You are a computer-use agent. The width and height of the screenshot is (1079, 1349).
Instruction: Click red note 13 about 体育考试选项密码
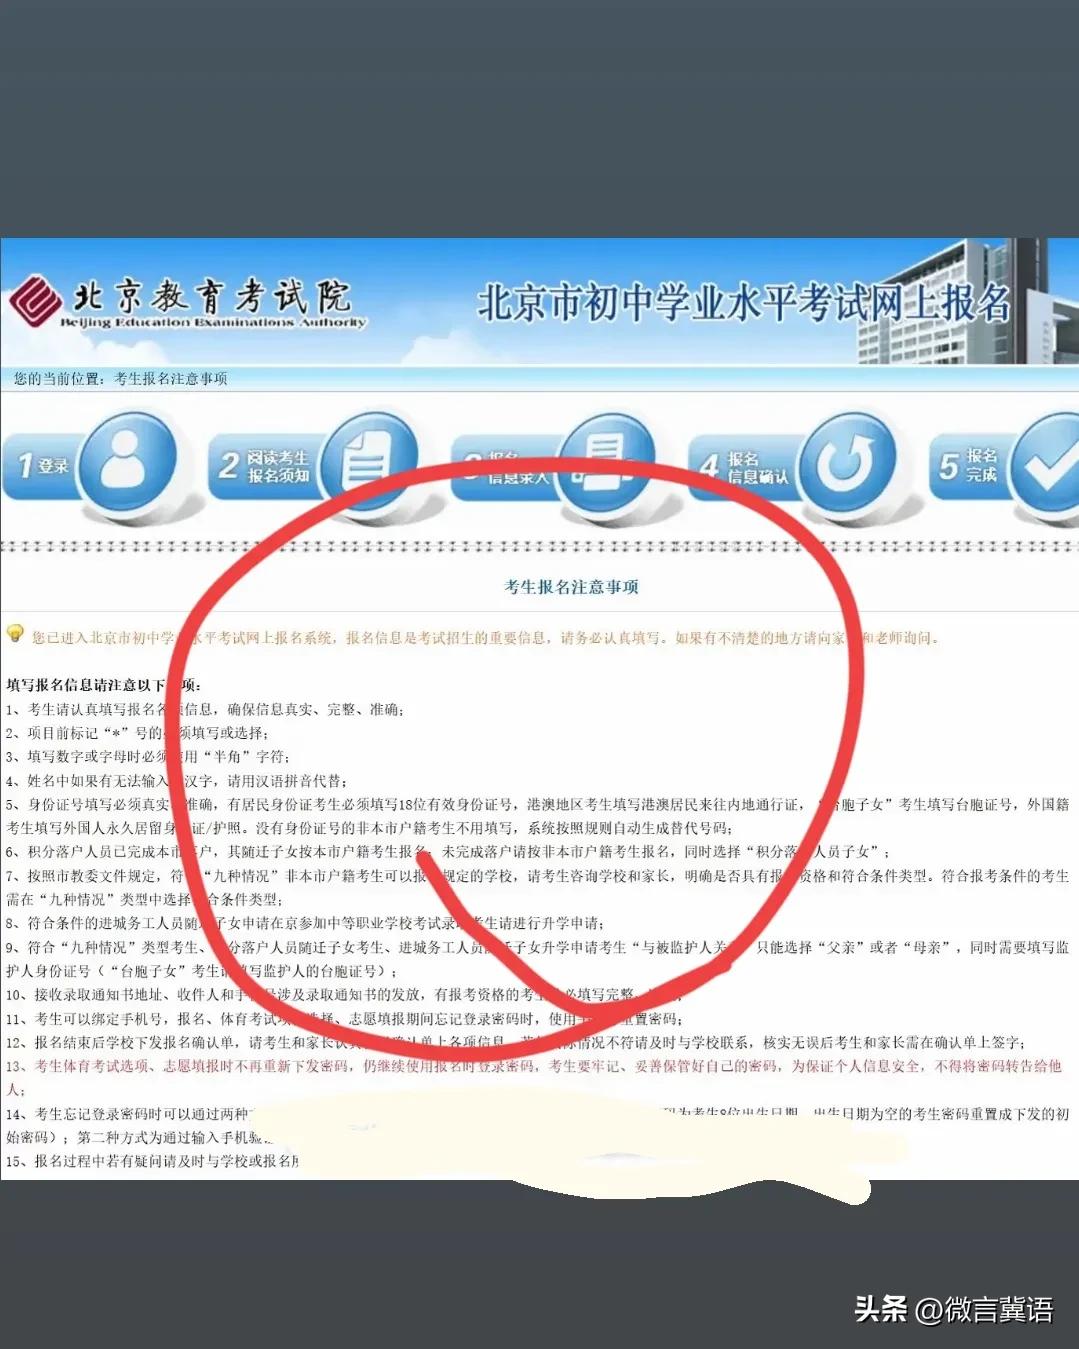point(534,1078)
